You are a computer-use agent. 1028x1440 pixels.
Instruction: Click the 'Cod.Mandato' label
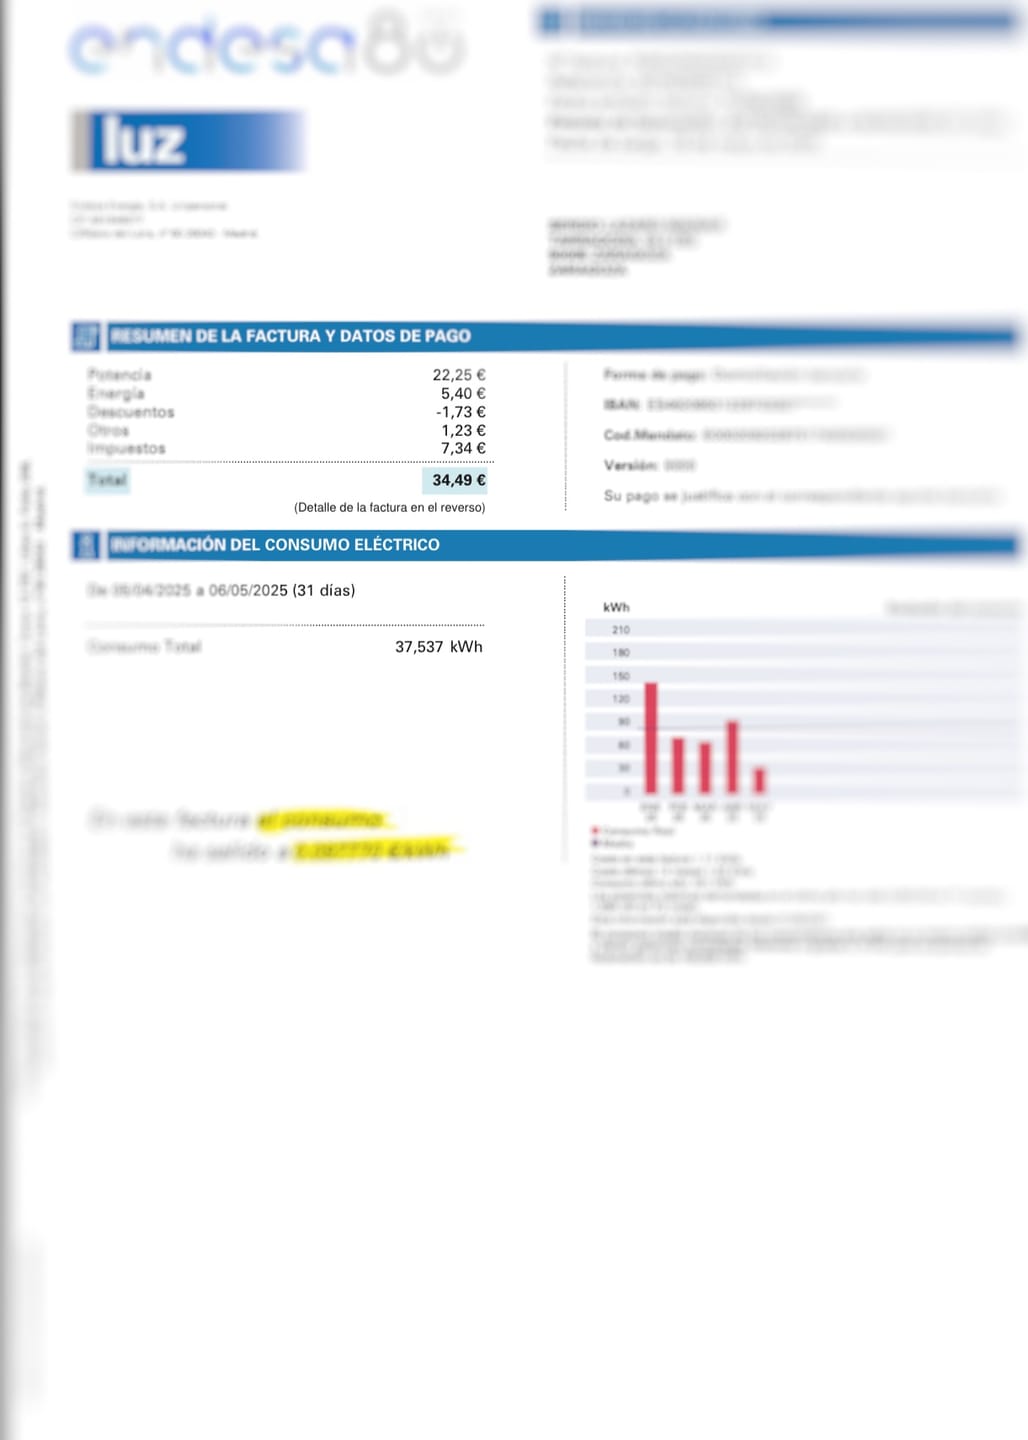pyautogui.click(x=650, y=435)
